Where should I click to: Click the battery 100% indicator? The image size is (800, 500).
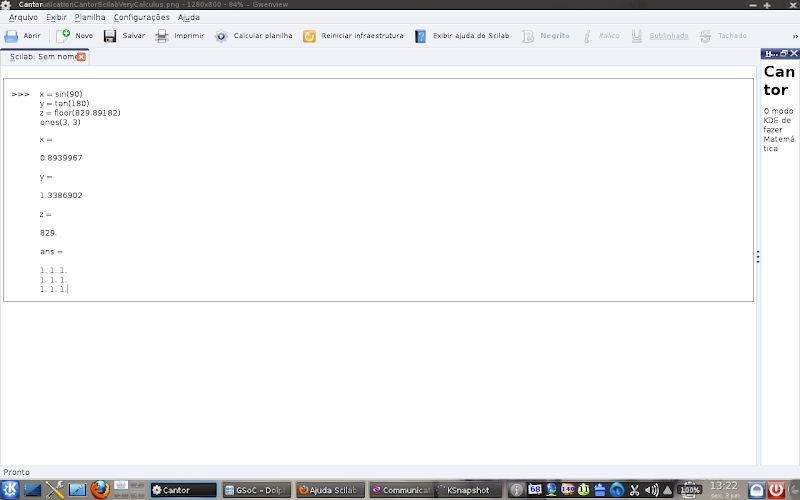[x=690, y=490]
